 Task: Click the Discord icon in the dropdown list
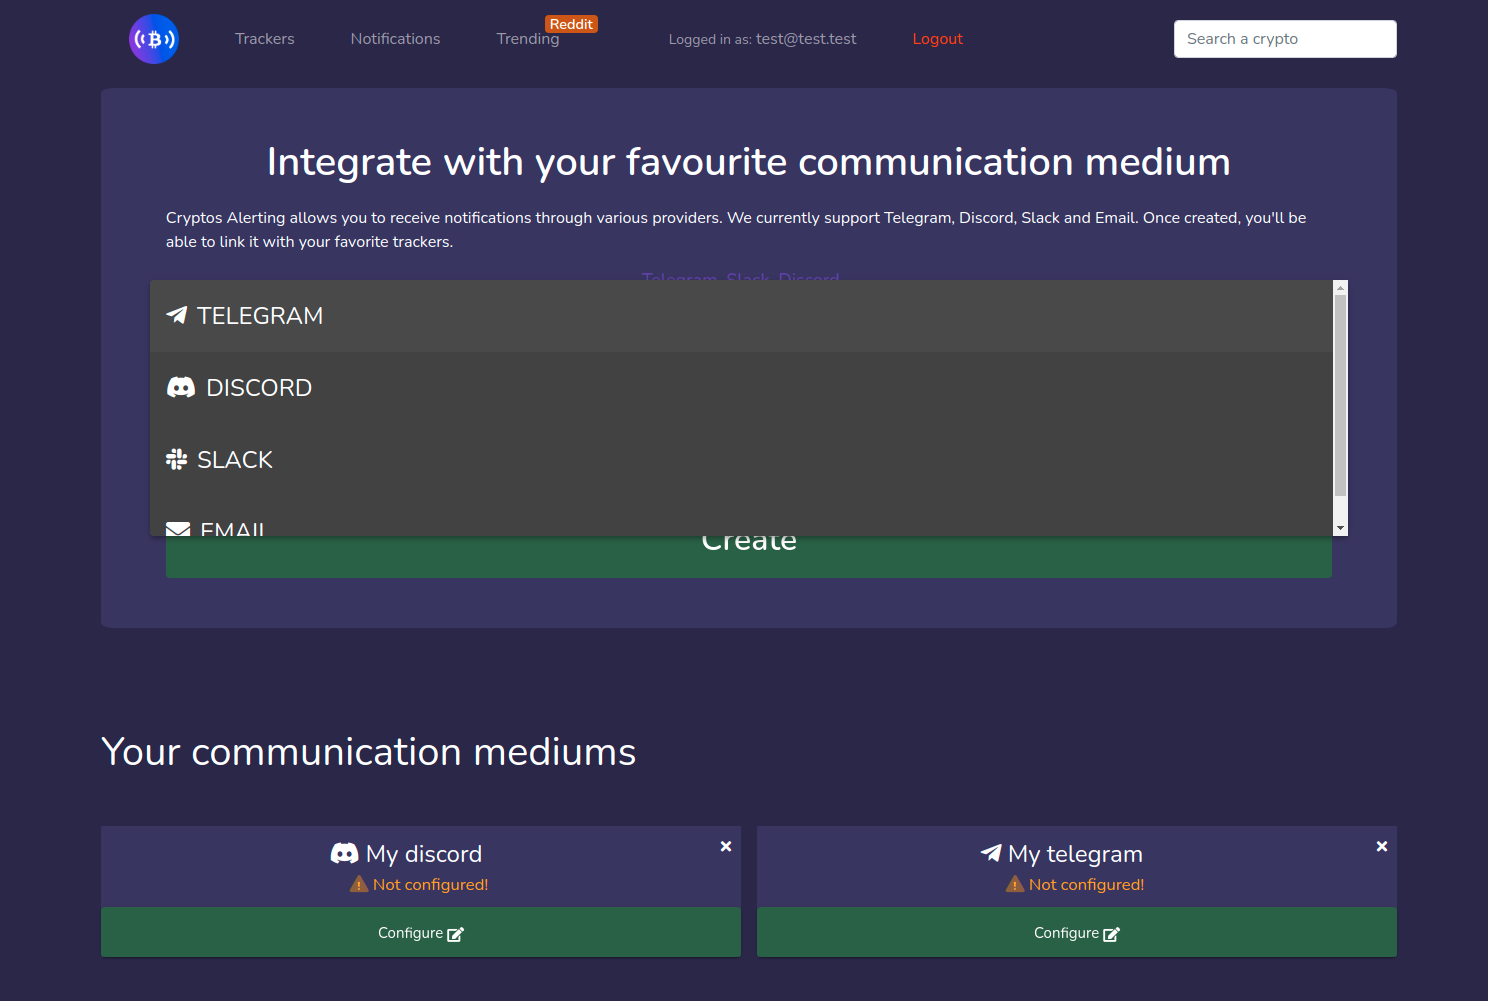[x=181, y=387]
